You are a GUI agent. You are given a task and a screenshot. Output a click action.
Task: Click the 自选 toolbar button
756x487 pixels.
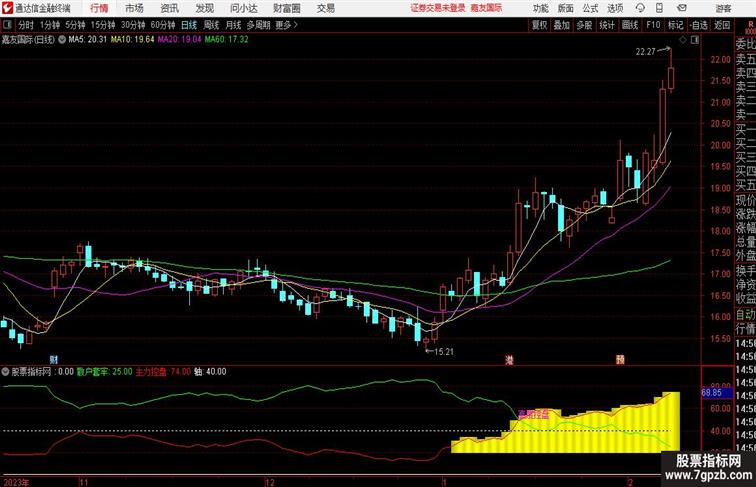[699, 25]
